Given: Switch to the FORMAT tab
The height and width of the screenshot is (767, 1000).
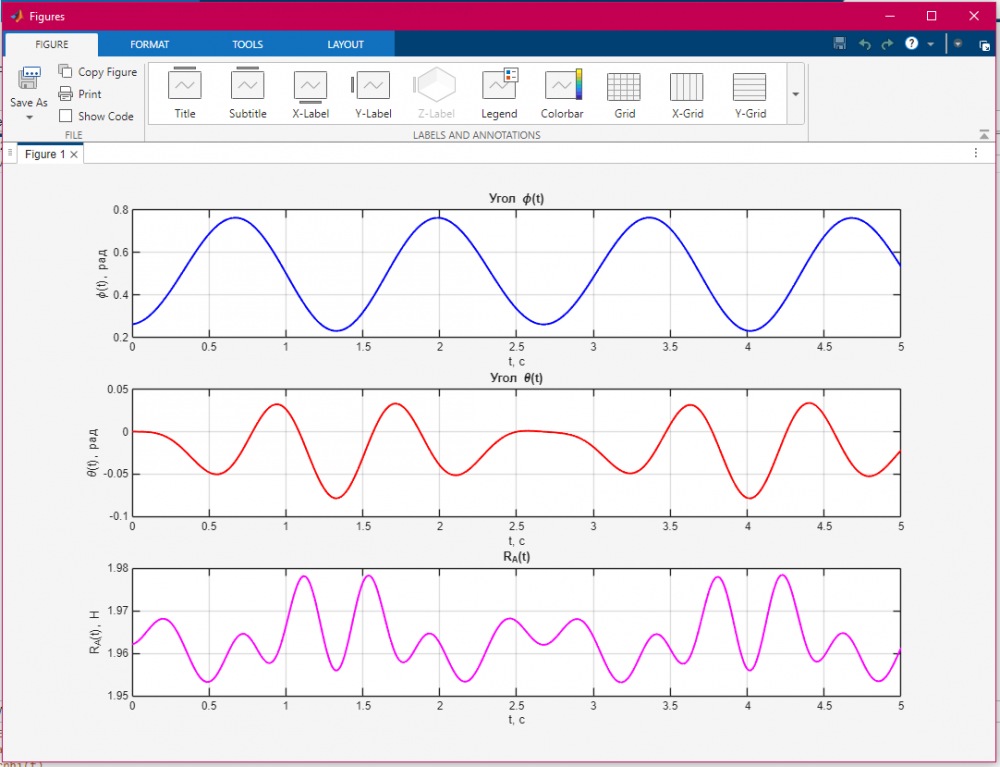Looking at the screenshot, I should coord(149,44).
